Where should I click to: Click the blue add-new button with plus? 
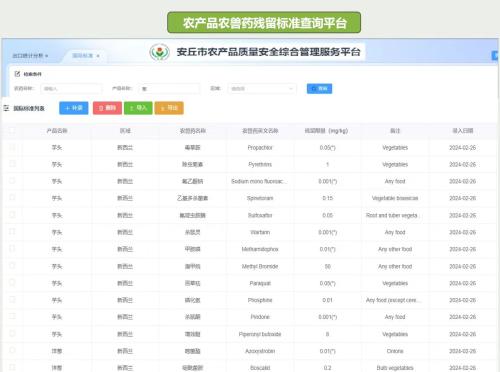(74, 108)
